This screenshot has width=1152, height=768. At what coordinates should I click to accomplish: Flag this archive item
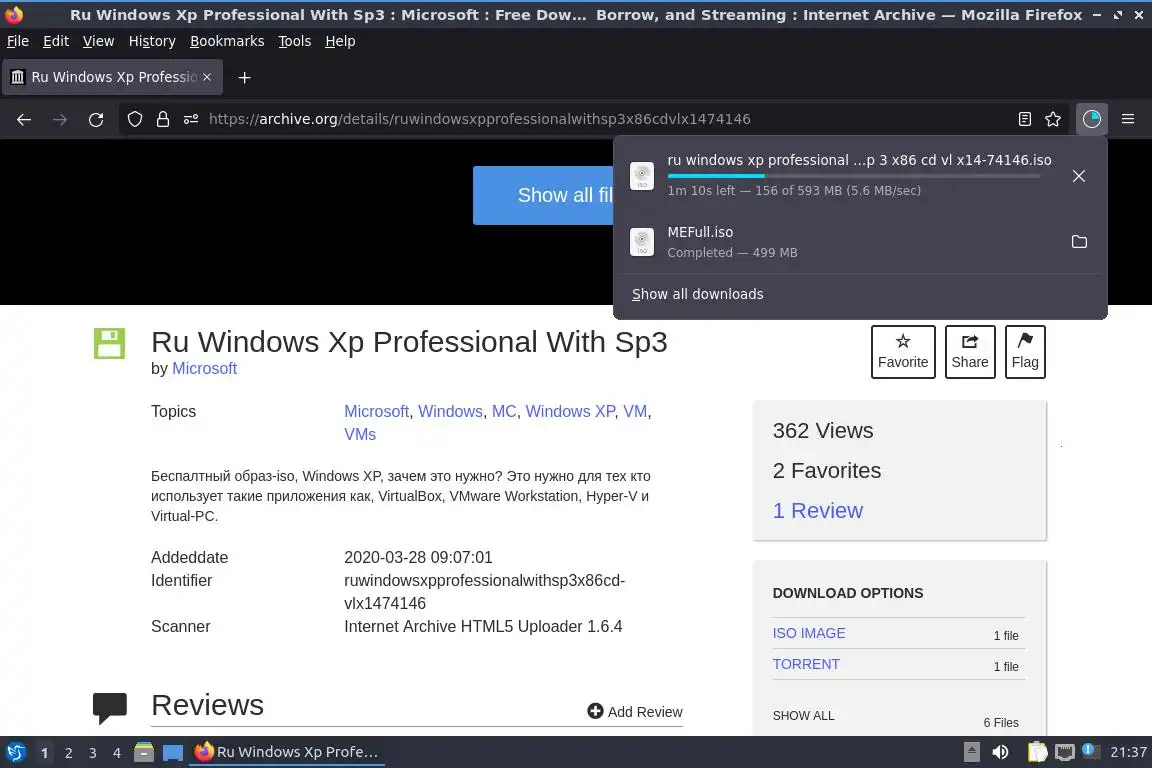click(x=1025, y=352)
